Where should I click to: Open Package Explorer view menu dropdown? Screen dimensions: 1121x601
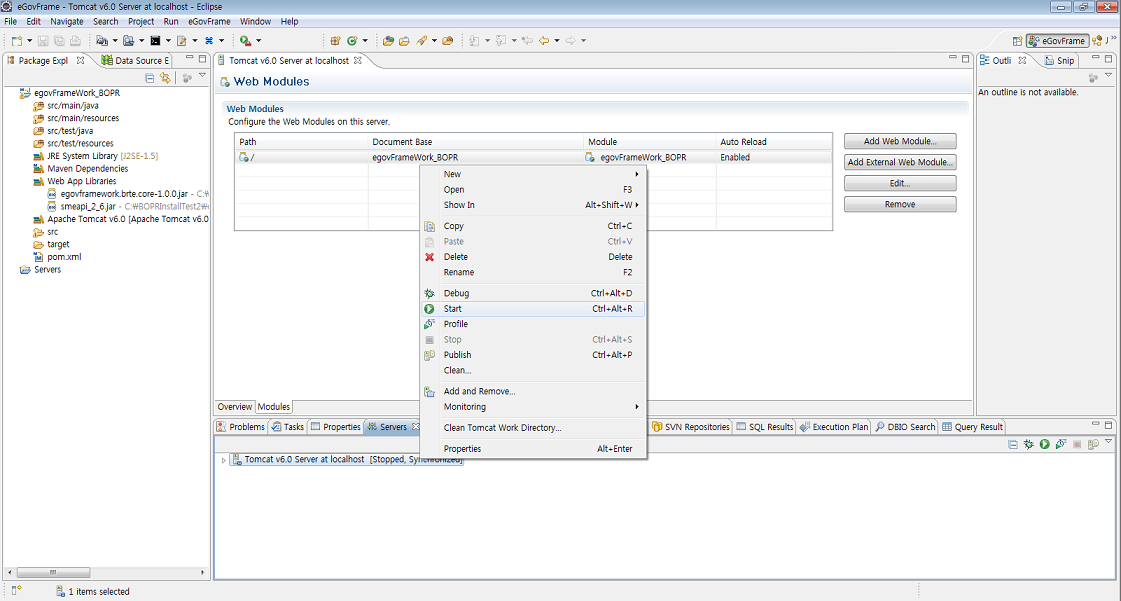tap(202, 76)
